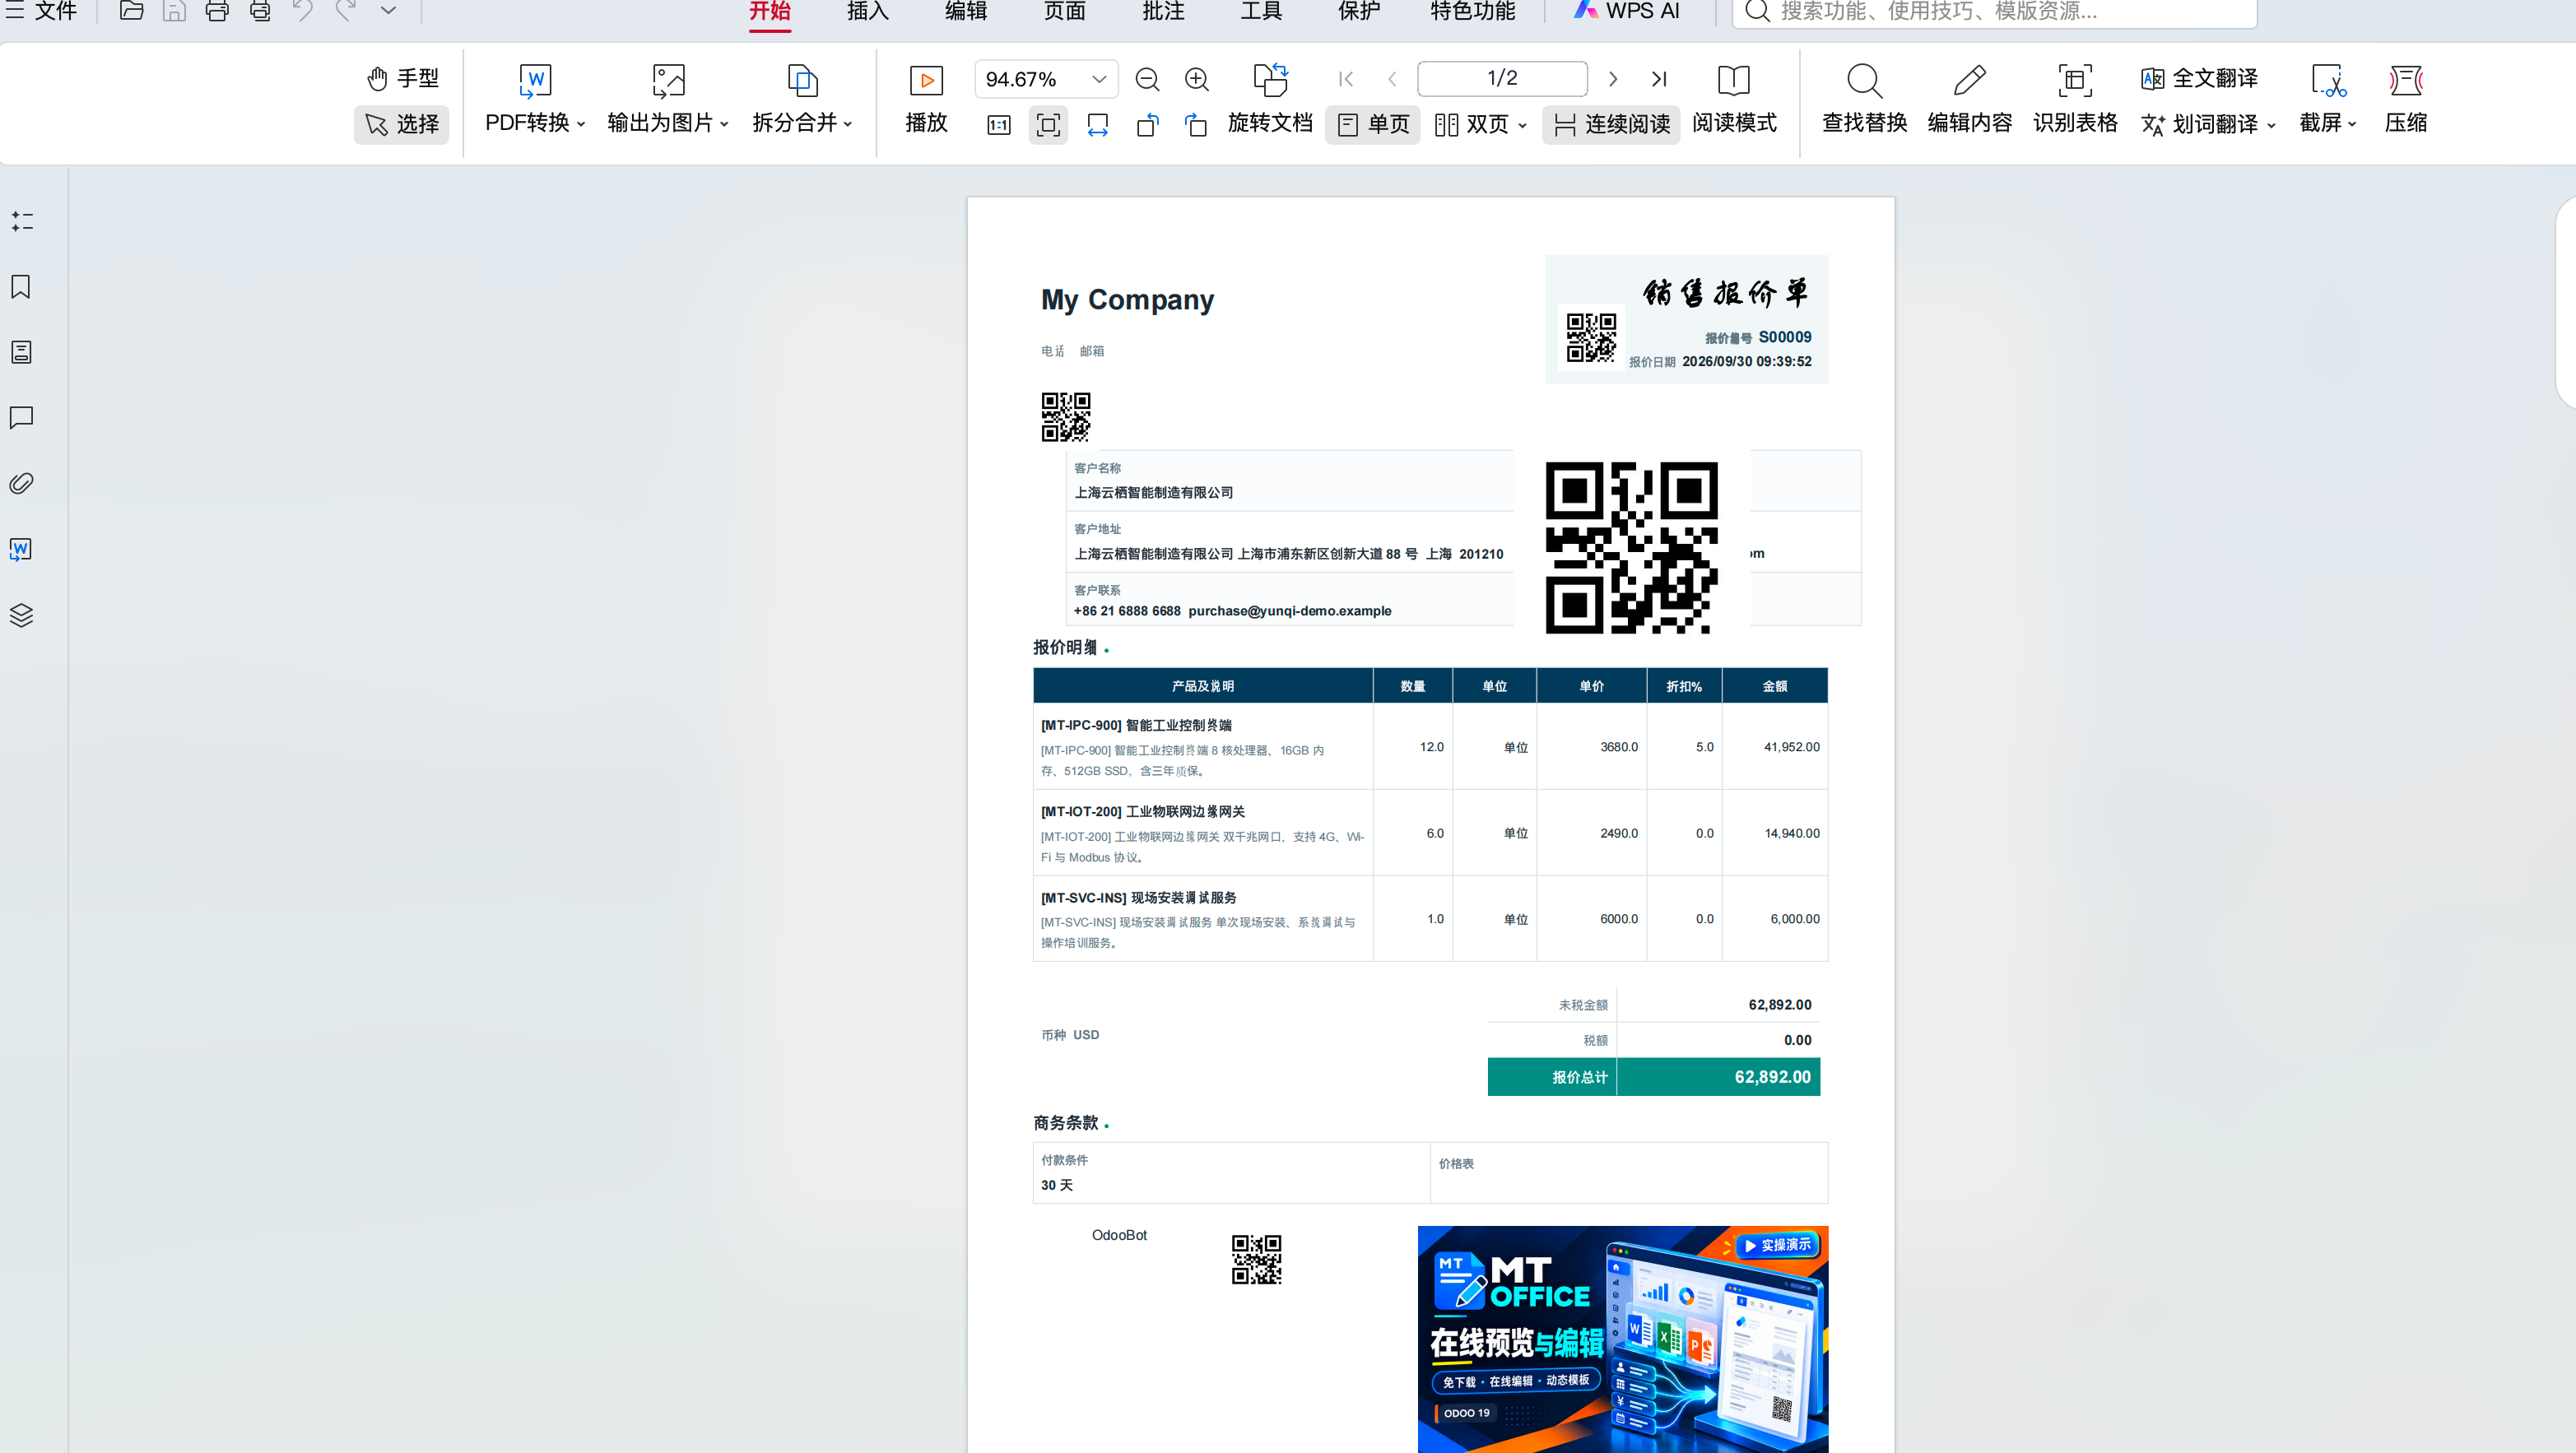Zoom out with the minus magnifier
The height and width of the screenshot is (1453, 2576).
coord(1147,79)
